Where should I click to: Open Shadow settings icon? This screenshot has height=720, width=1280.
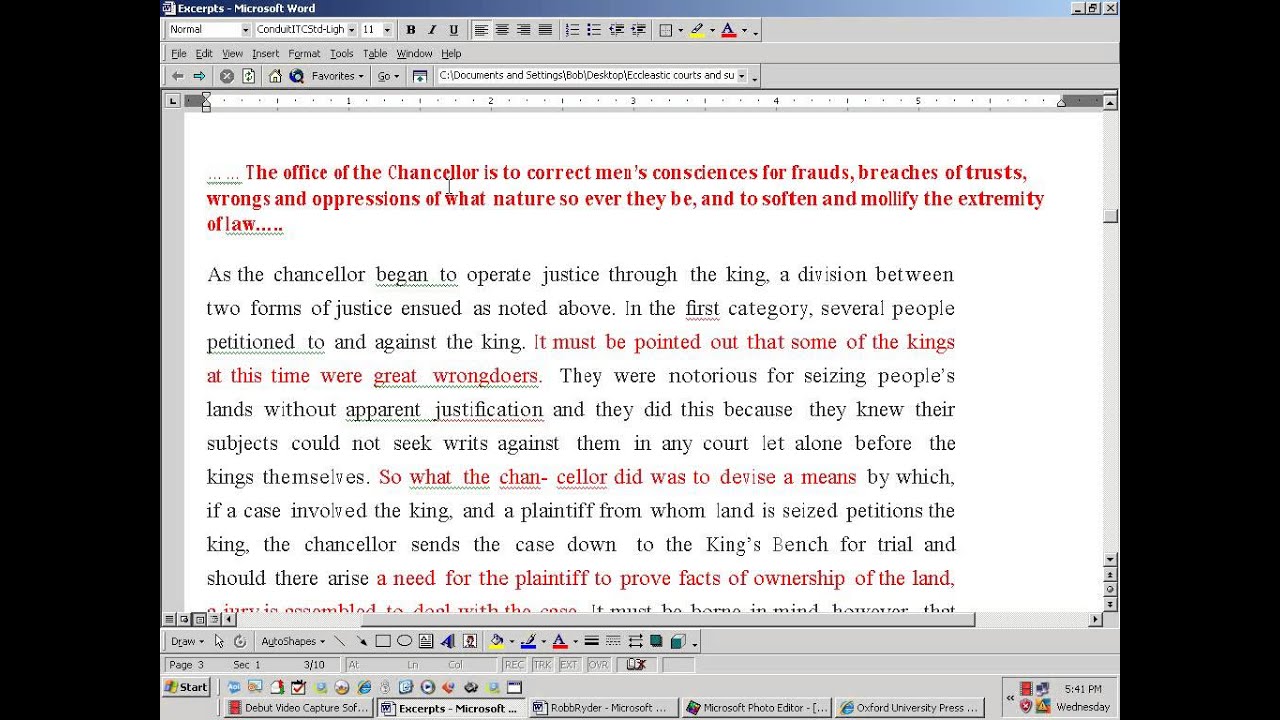656,642
